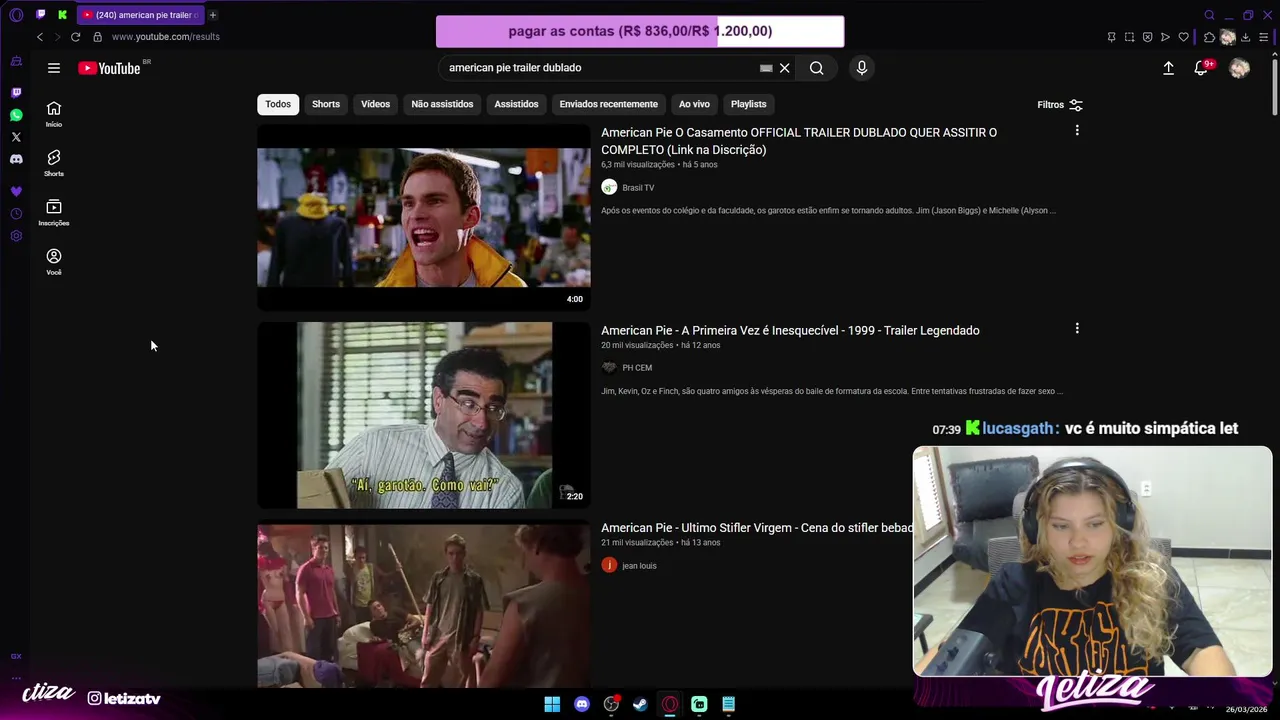Open the YouTube hamburger guide menu
This screenshot has width=1280, height=720.
54,68
